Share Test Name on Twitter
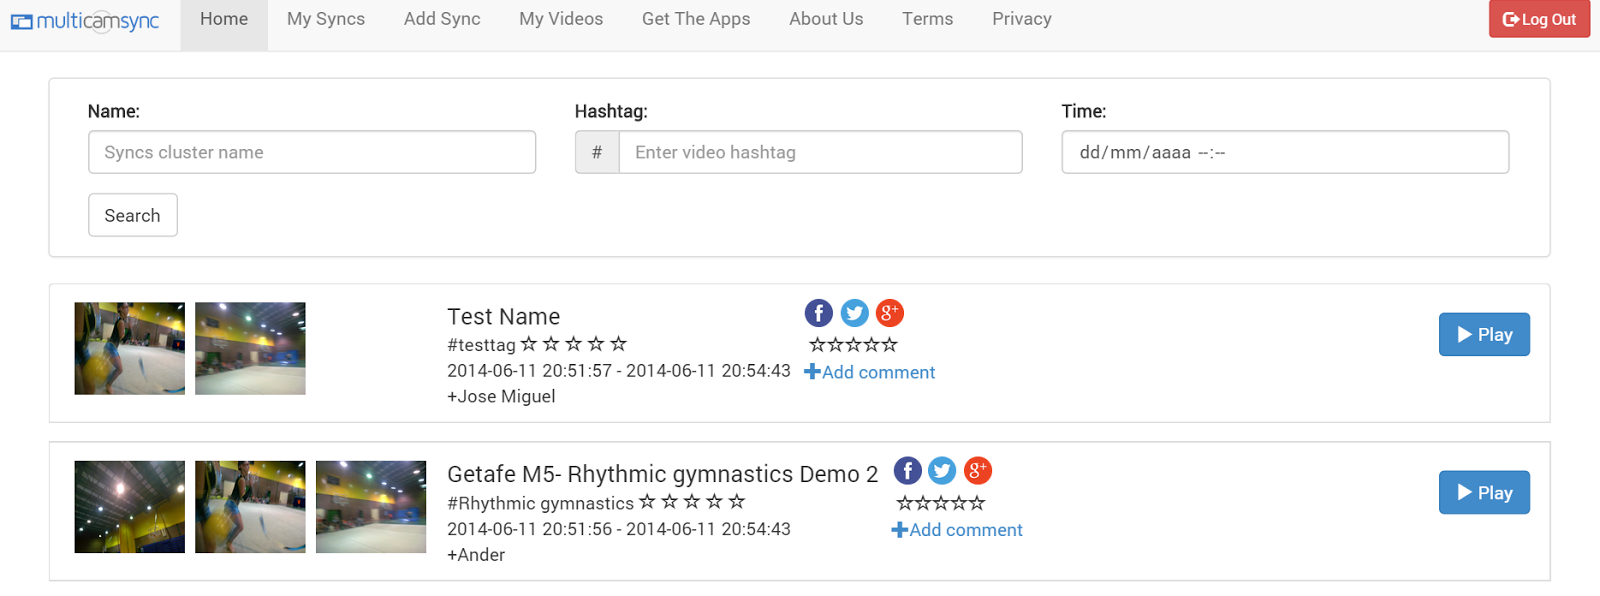The height and width of the screenshot is (596, 1600). point(854,313)
